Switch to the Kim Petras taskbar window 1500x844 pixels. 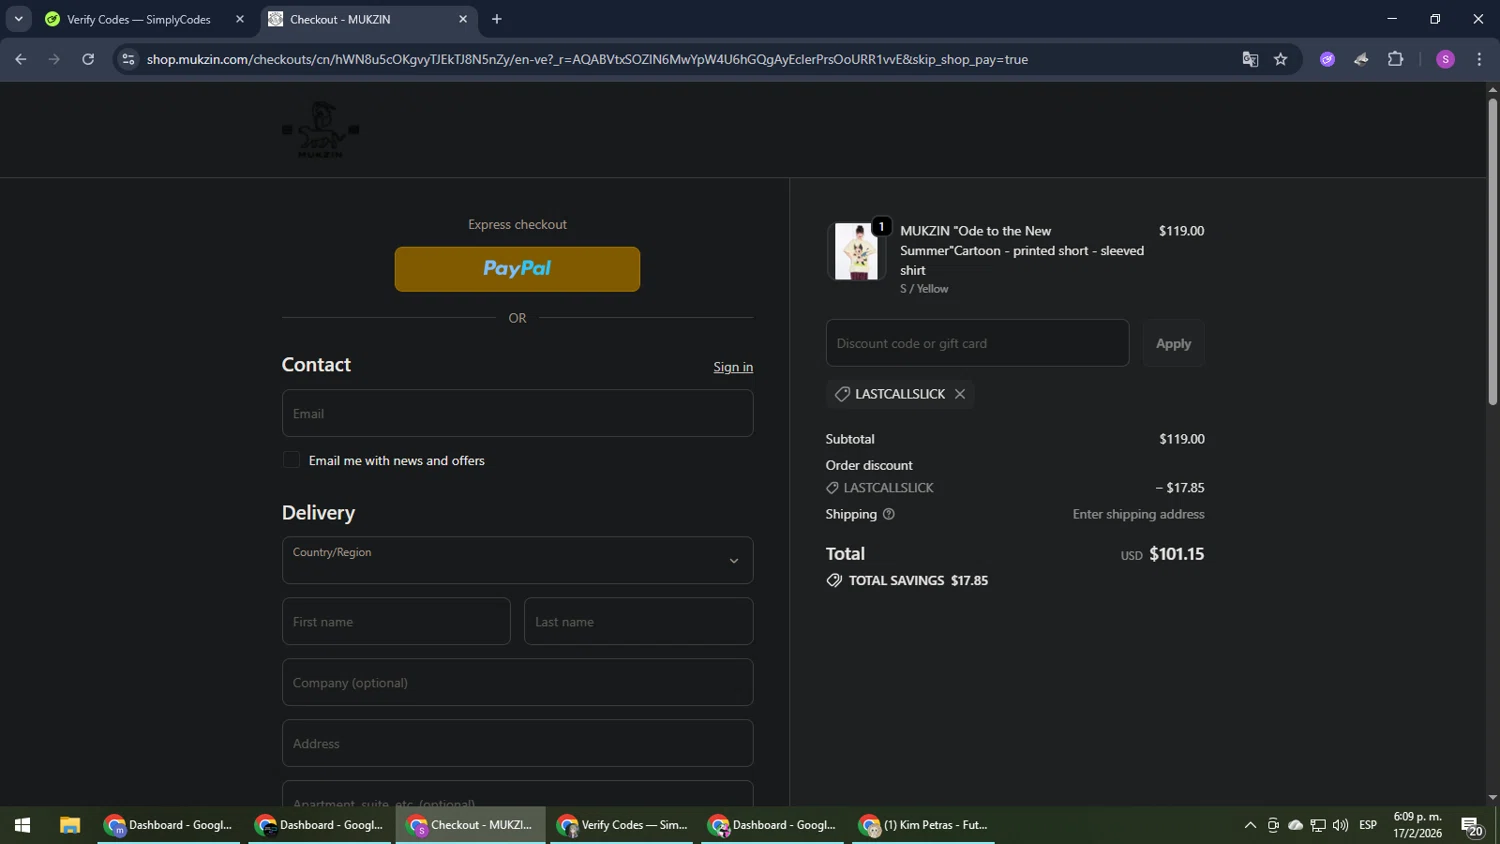(923, 825)
